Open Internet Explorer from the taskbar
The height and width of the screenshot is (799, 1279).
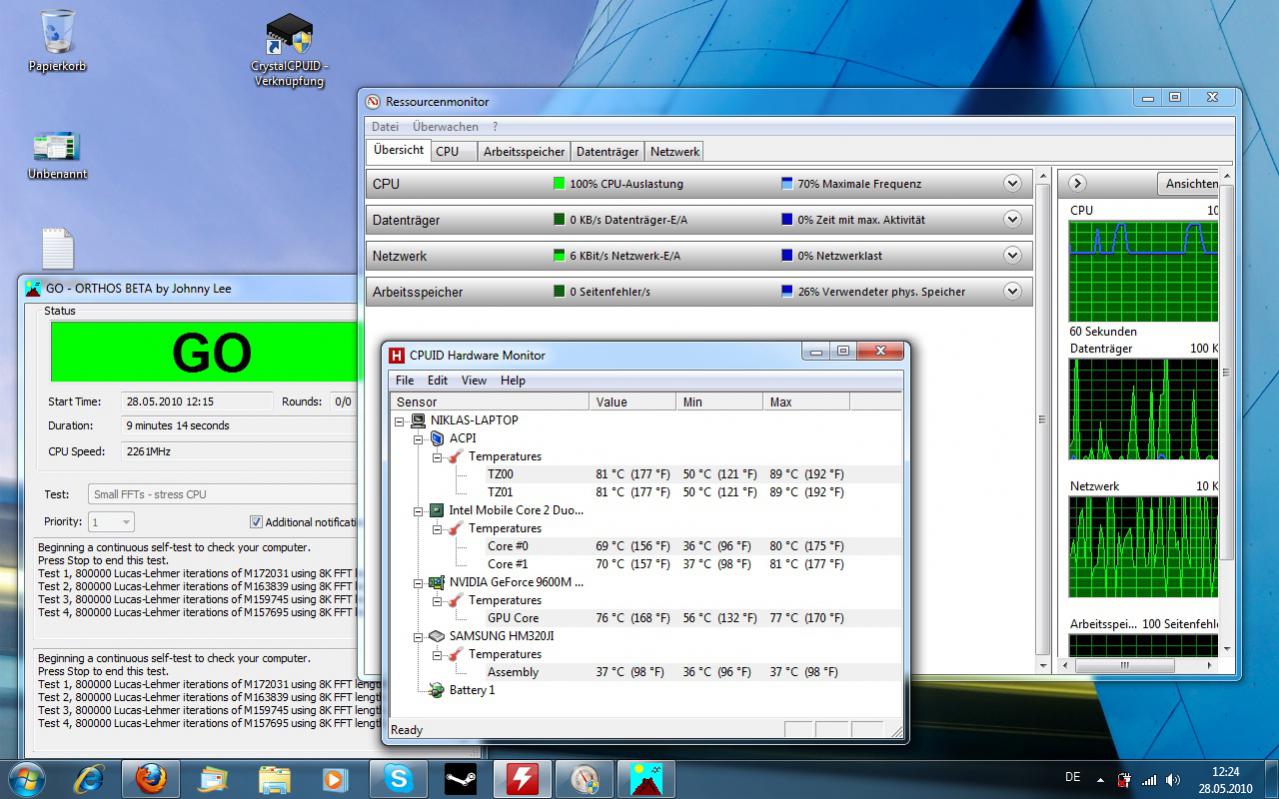(x=89, y=779)
